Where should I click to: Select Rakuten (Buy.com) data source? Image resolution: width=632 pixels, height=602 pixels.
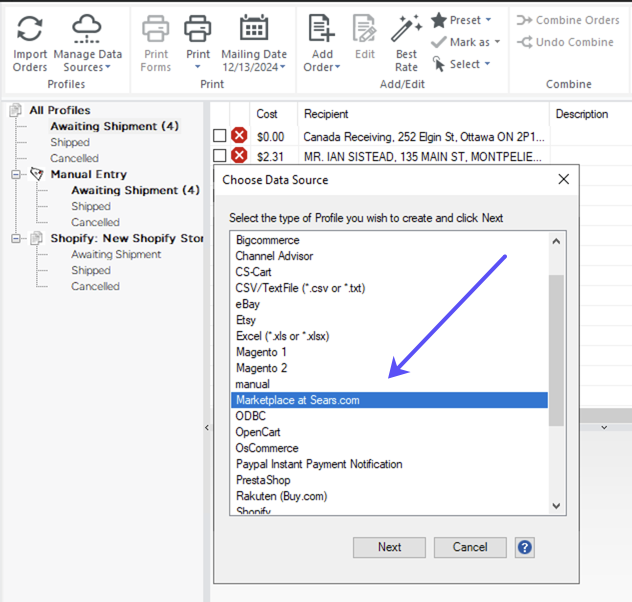389,496
